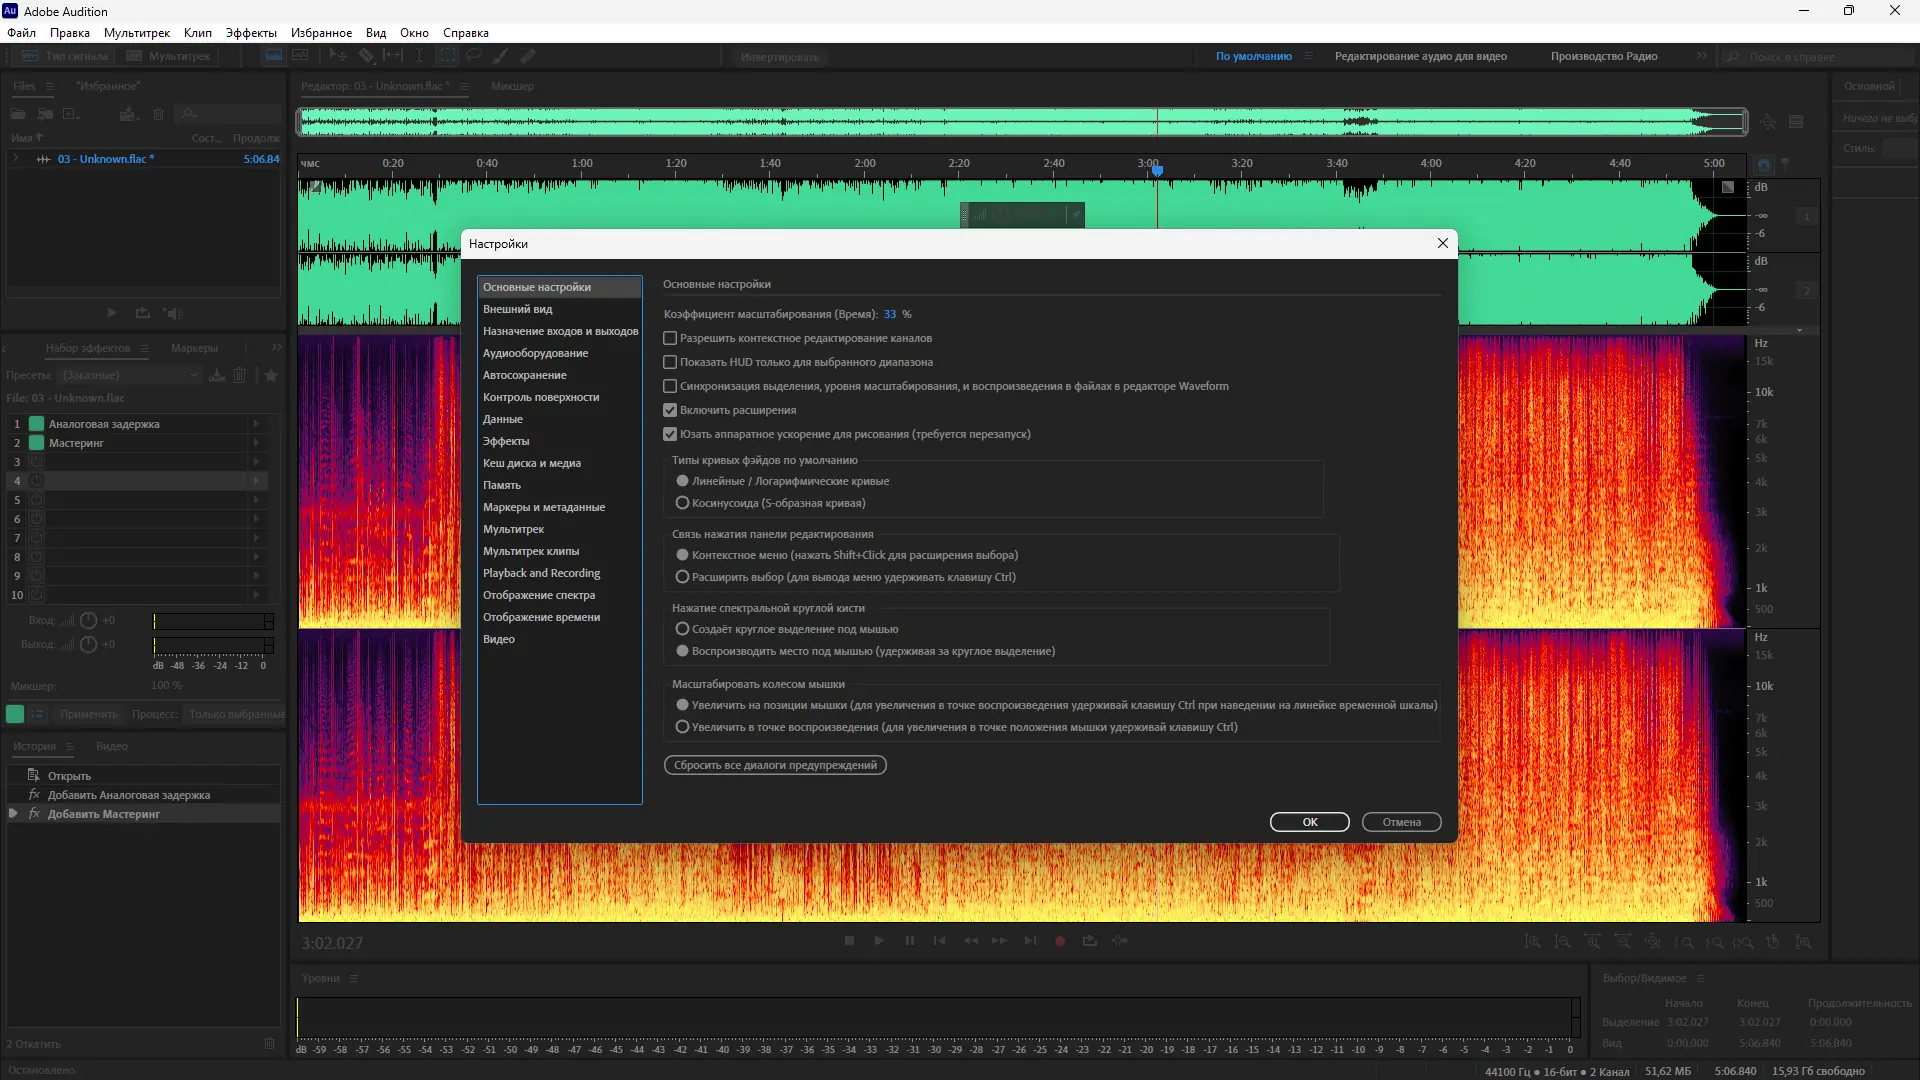Viewport: 1920px width, 1080px height.
Task: Click the OK button in Настройки dialog
Action: pyautogui.click(x=1309, y=822)
